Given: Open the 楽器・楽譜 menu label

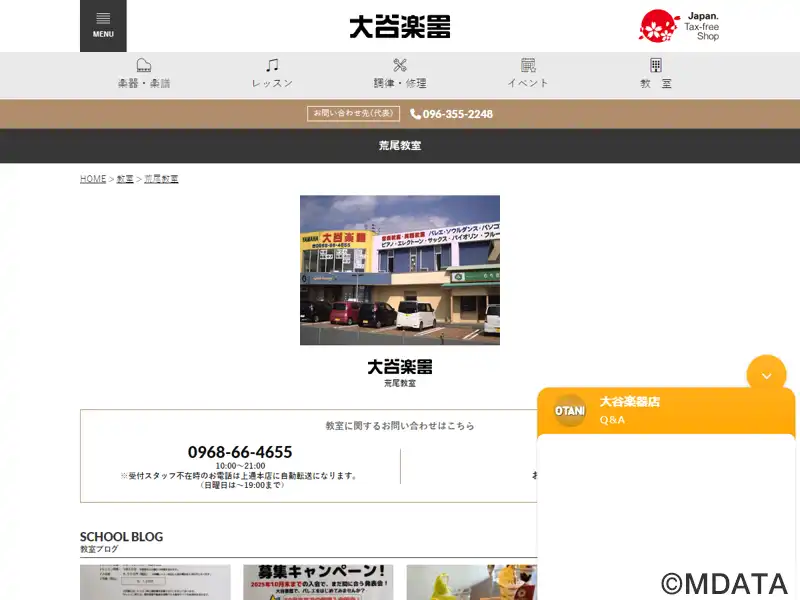Looking at the screenshot, I should click(144, 83).
